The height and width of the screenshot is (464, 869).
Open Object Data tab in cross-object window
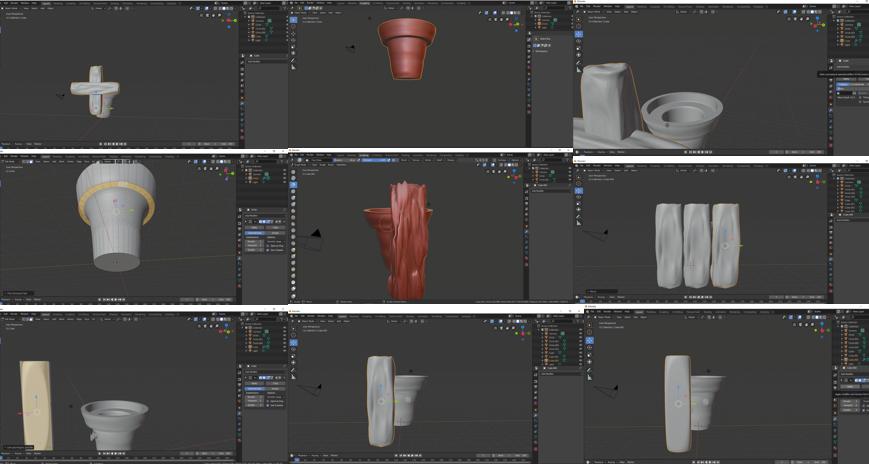point(242,126)
